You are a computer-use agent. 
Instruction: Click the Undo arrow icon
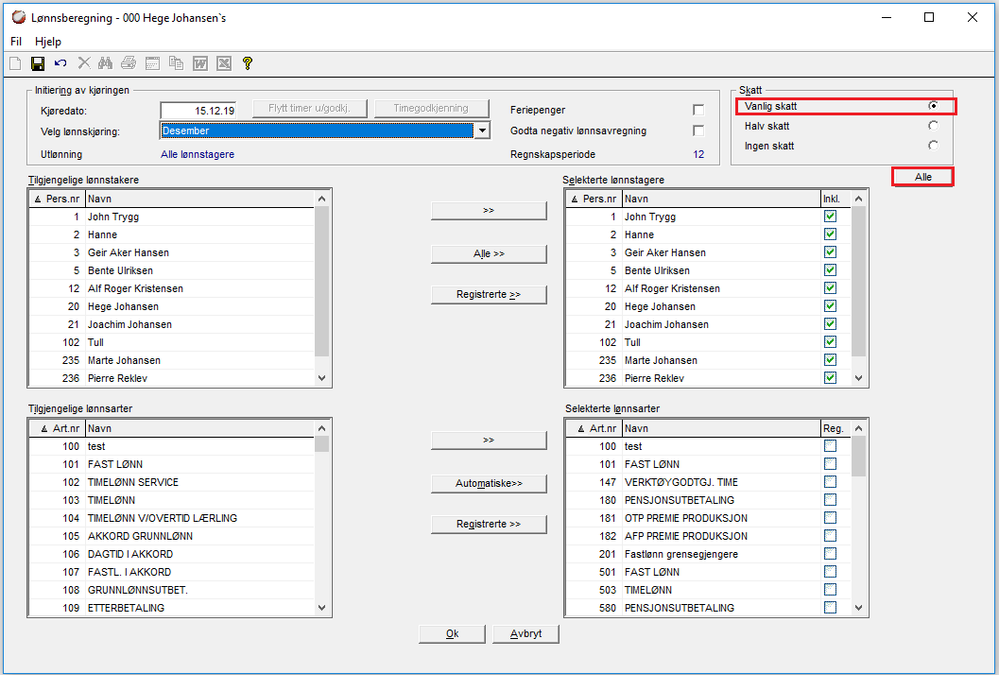(61, 63)
